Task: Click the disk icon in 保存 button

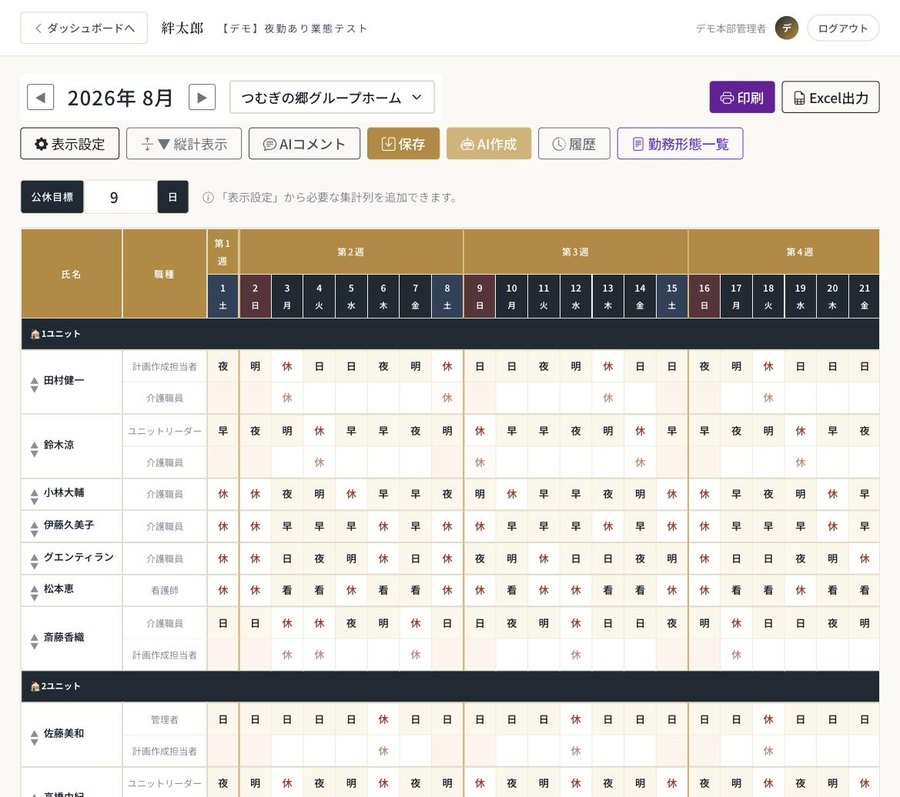Action: point(389,143)
